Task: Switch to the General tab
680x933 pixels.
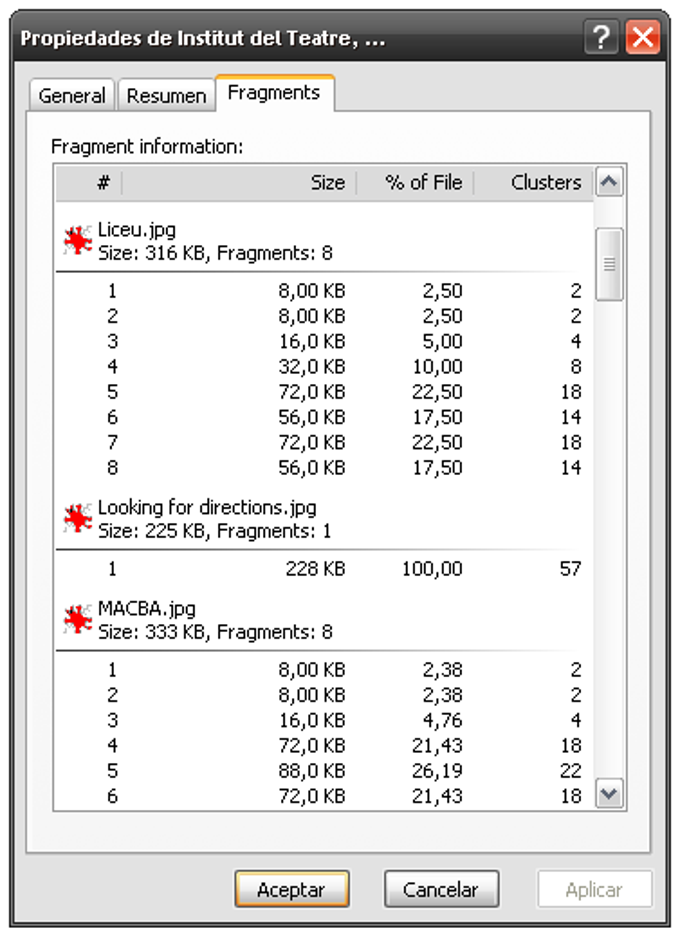Action: [71, 95]
